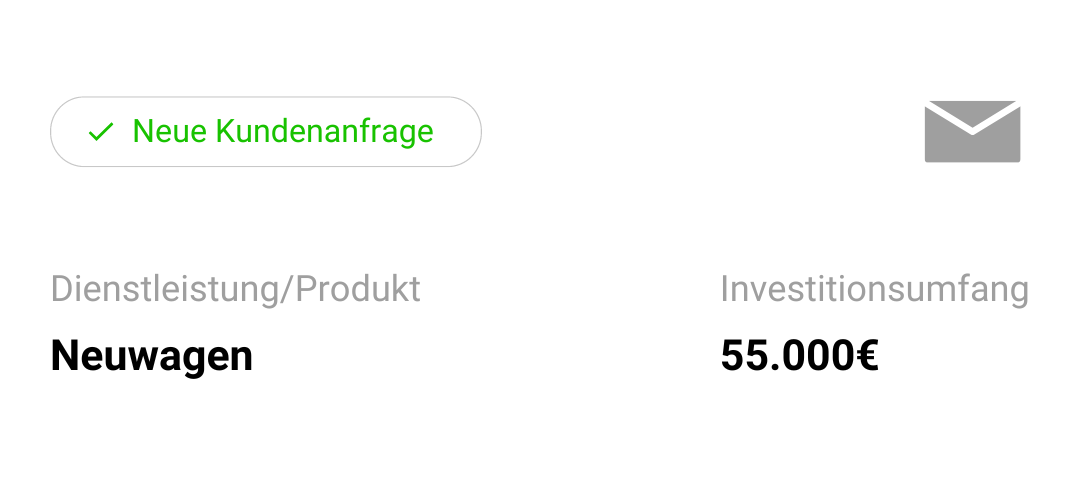Viewport: 1080px width, 500px height.
Task: Click the Investitionsumfang label
Action: pos(875,289)
